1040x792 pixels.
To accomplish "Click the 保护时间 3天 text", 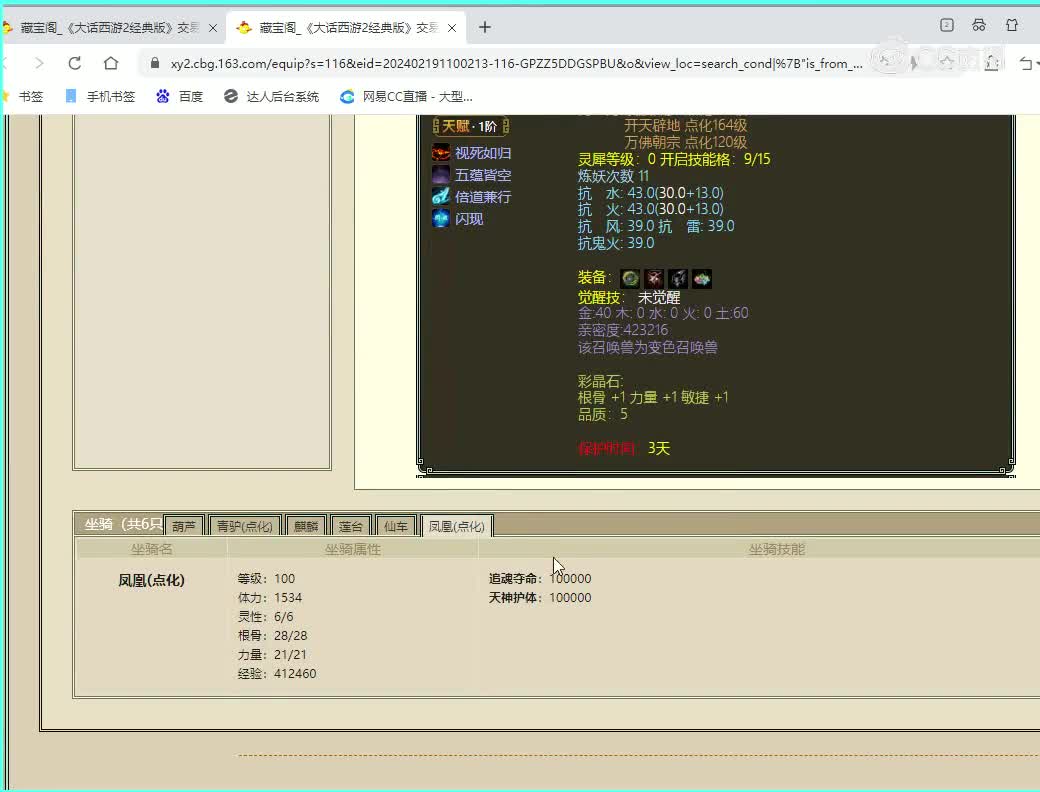I will tap(624, 448).
